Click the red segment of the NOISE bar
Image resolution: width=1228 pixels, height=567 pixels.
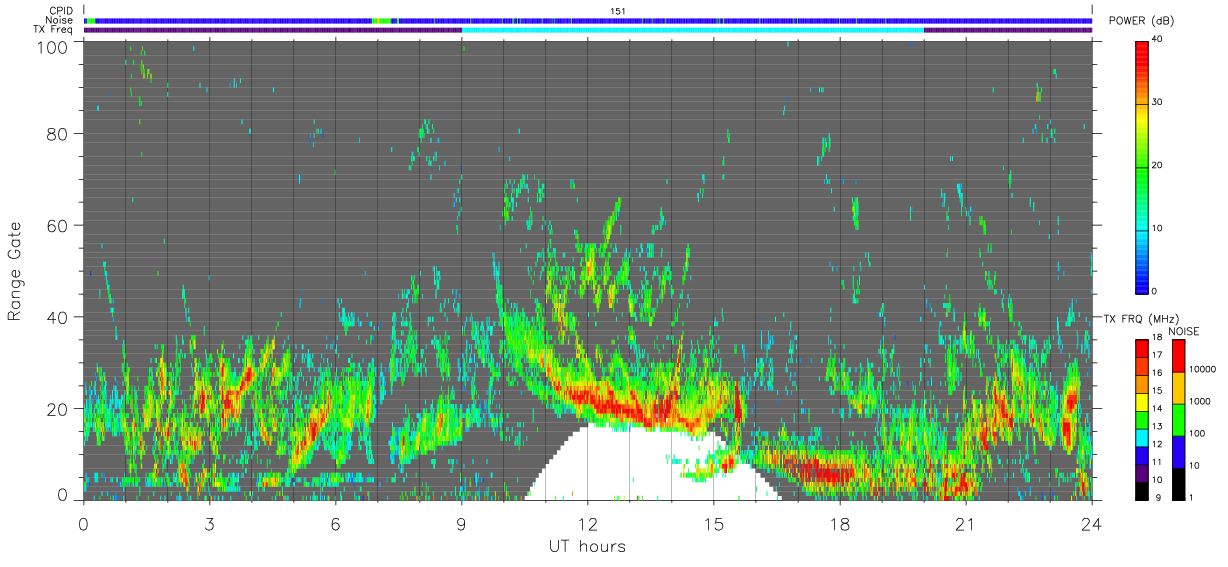pyautogui.click(x=1177, y=356)
